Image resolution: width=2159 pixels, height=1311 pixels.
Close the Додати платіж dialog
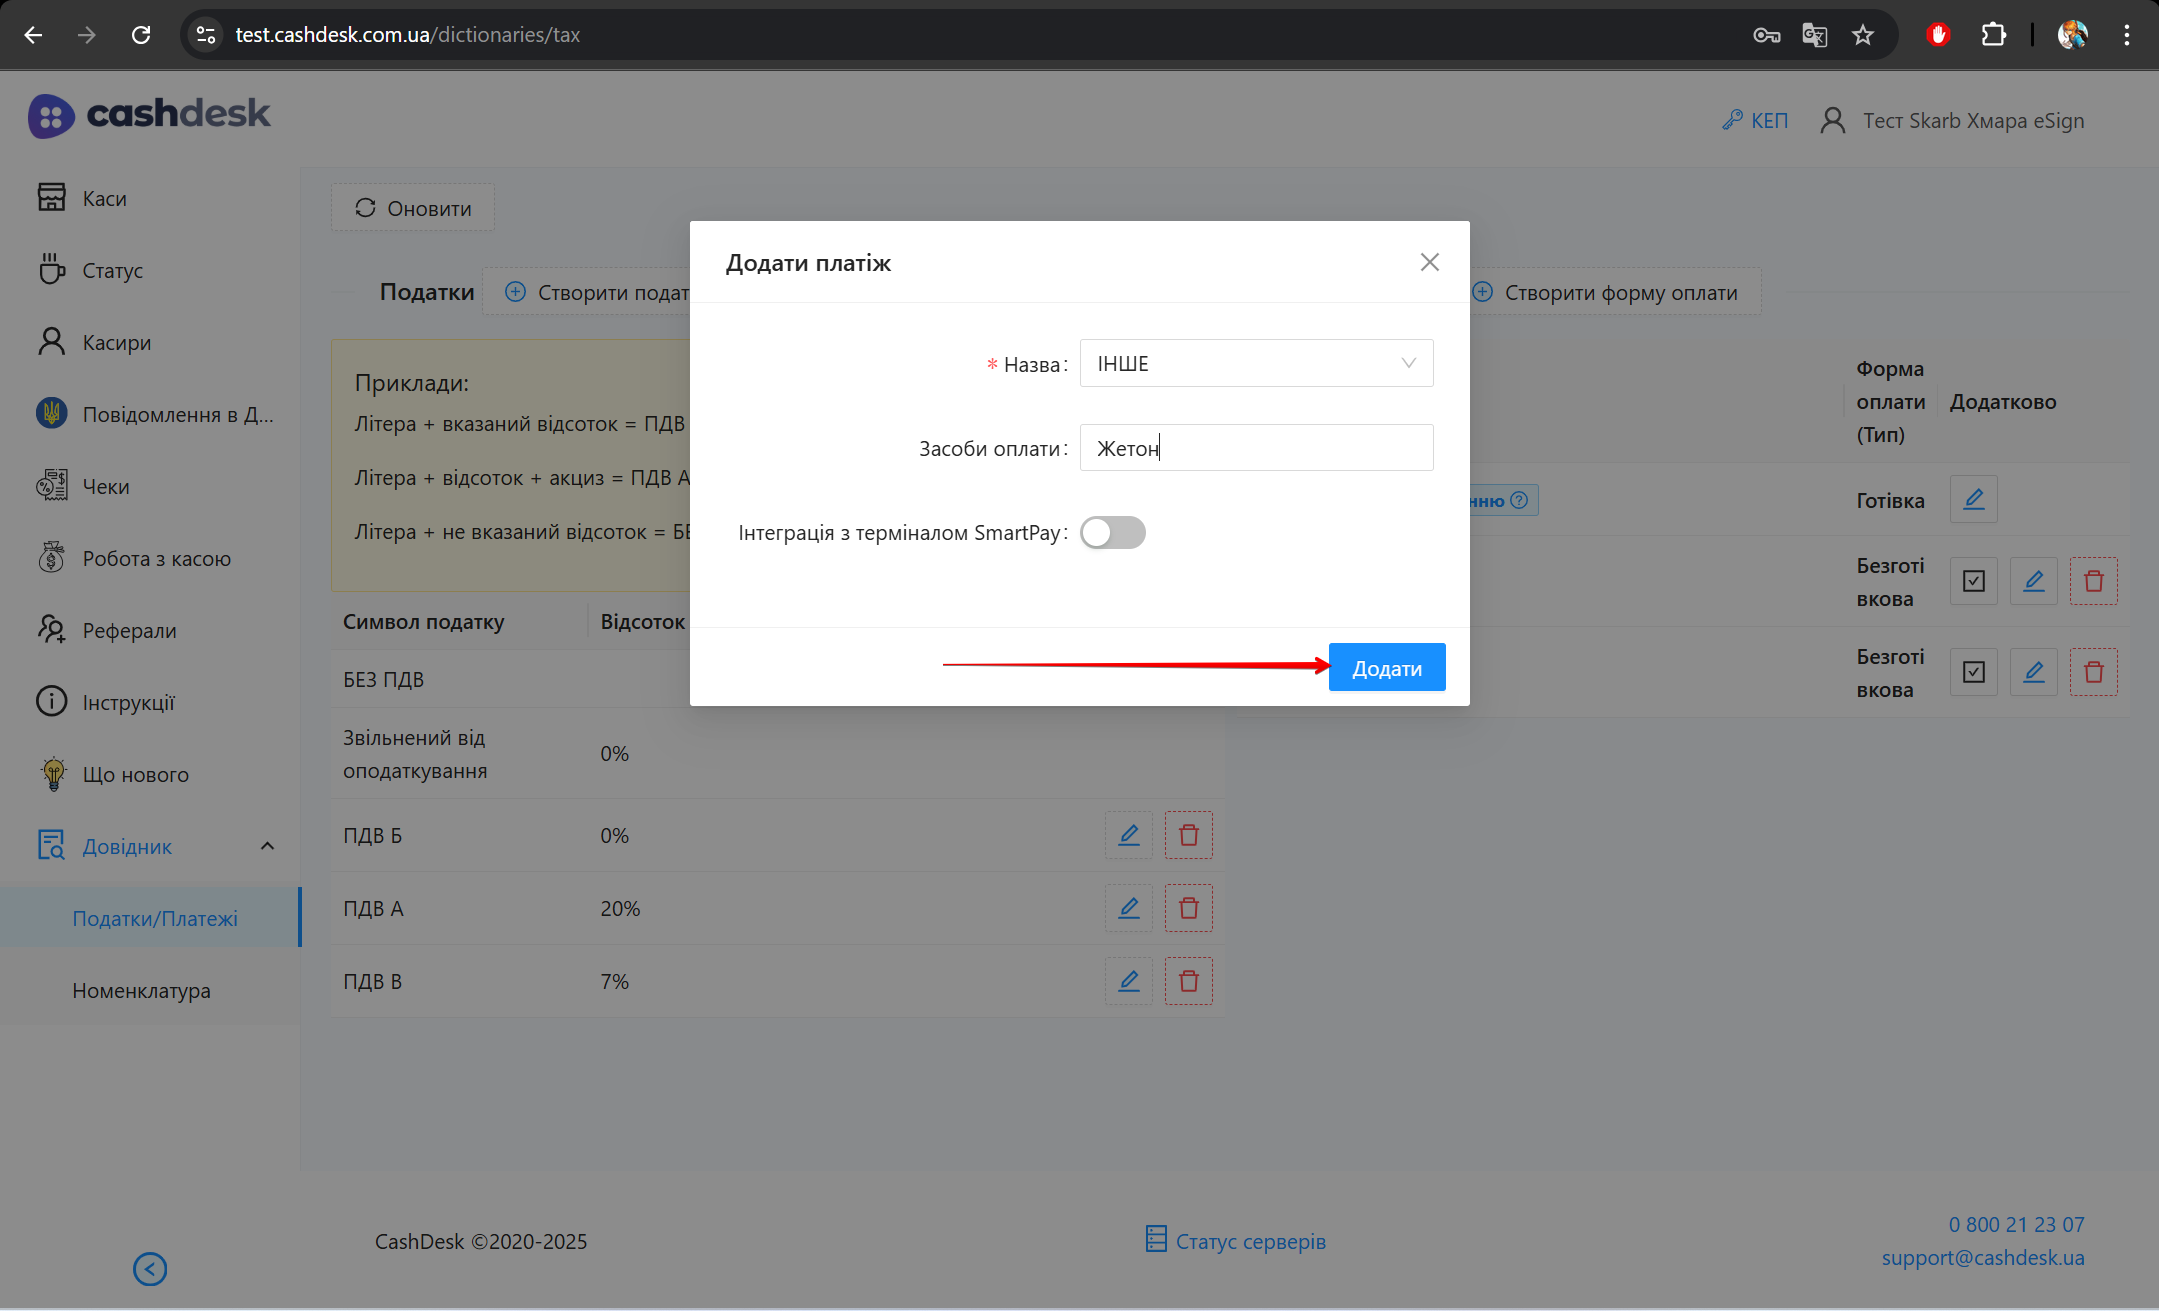(1429, 262)
